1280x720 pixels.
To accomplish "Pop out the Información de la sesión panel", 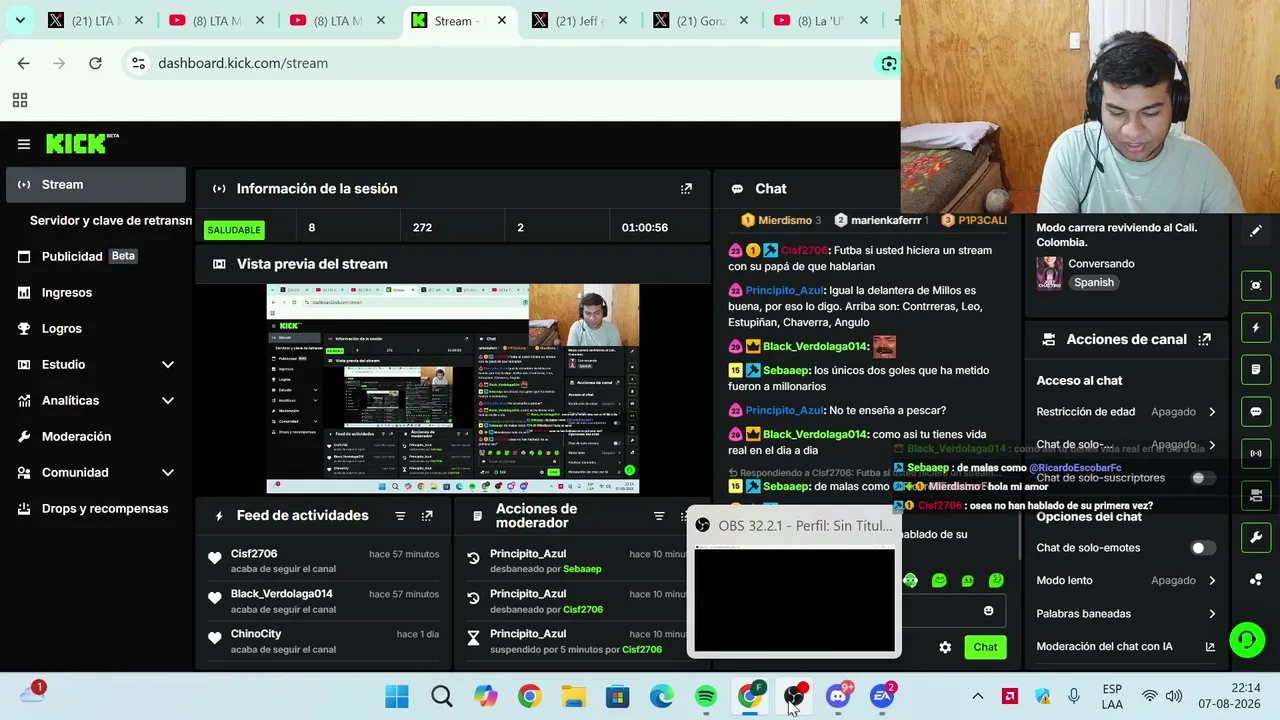I will pyautogui.click(x=686, y=188).
